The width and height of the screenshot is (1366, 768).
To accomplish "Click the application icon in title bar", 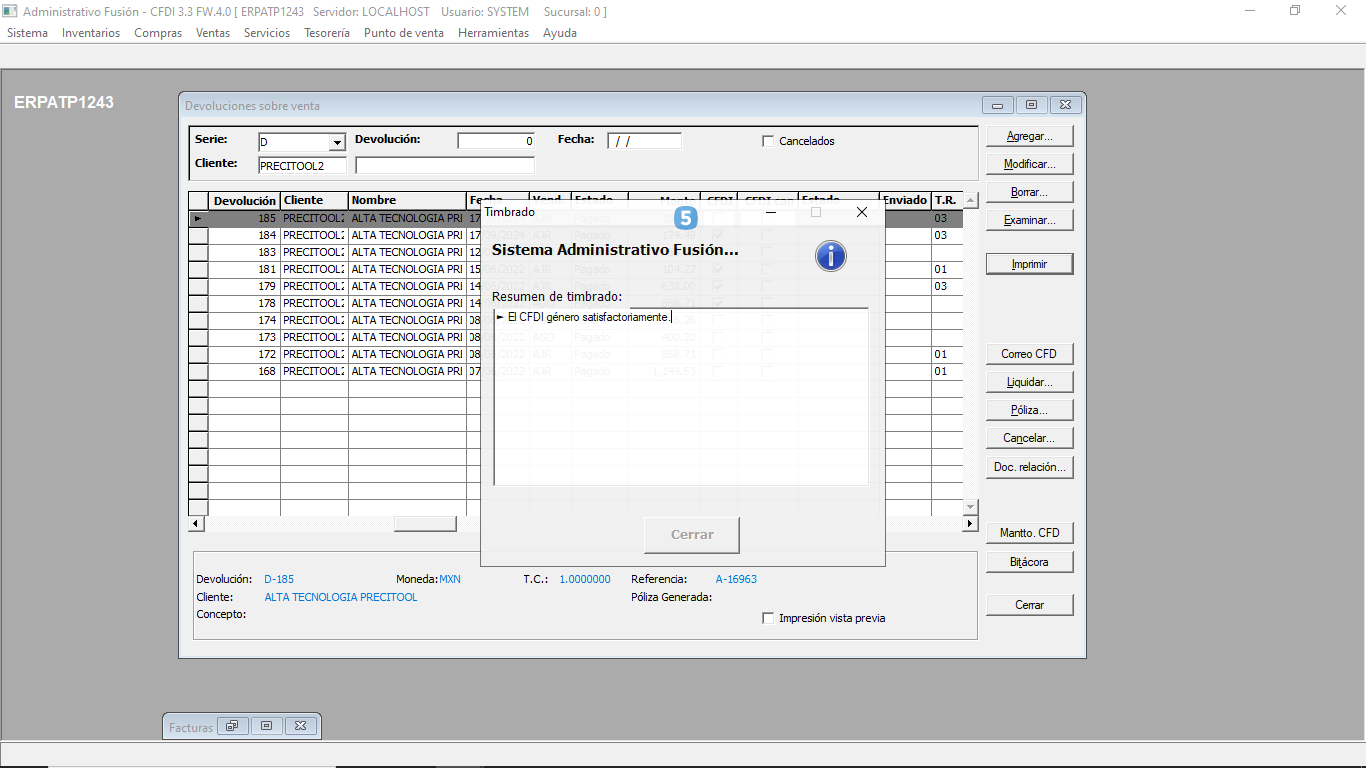I will pos(10,11).
